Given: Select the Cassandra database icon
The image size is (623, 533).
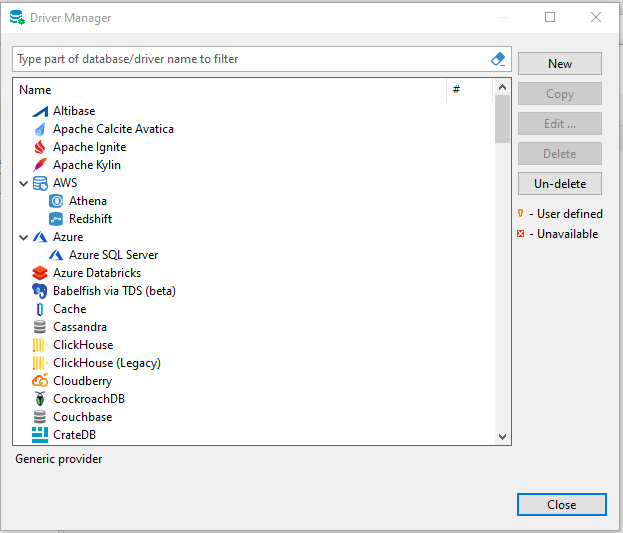Looking at the screenshot, I should [40, 327].
